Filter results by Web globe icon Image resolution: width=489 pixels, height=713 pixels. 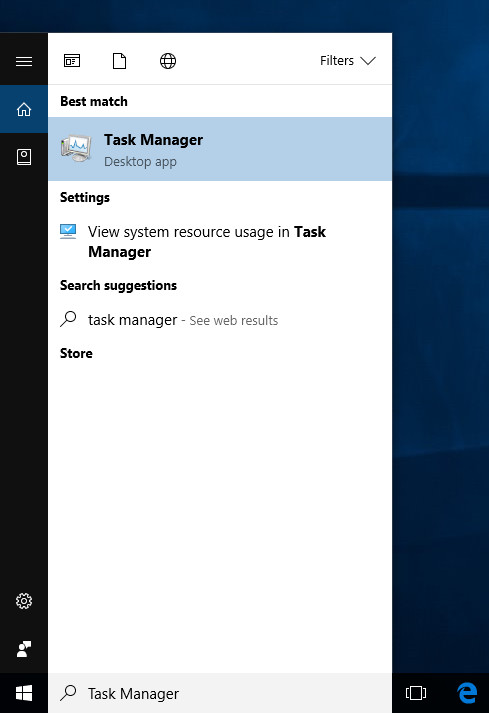168,60
